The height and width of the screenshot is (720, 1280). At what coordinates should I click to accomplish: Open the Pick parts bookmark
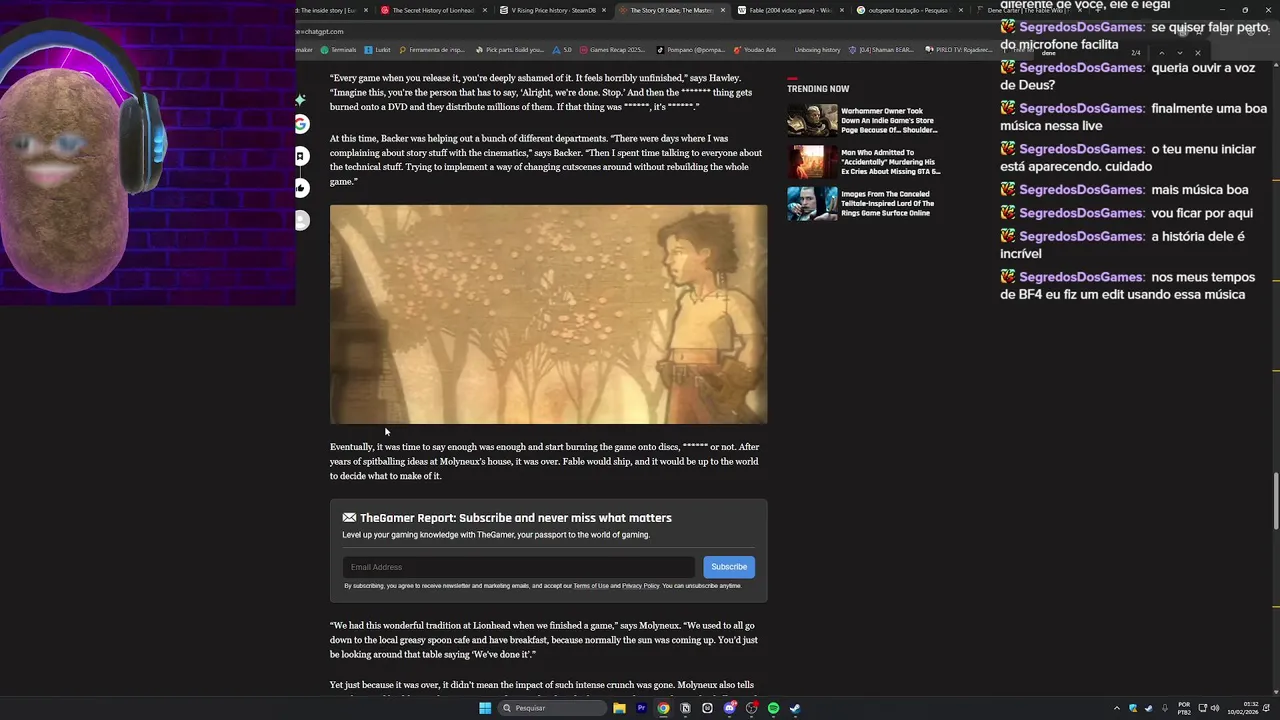pos(510,49)
